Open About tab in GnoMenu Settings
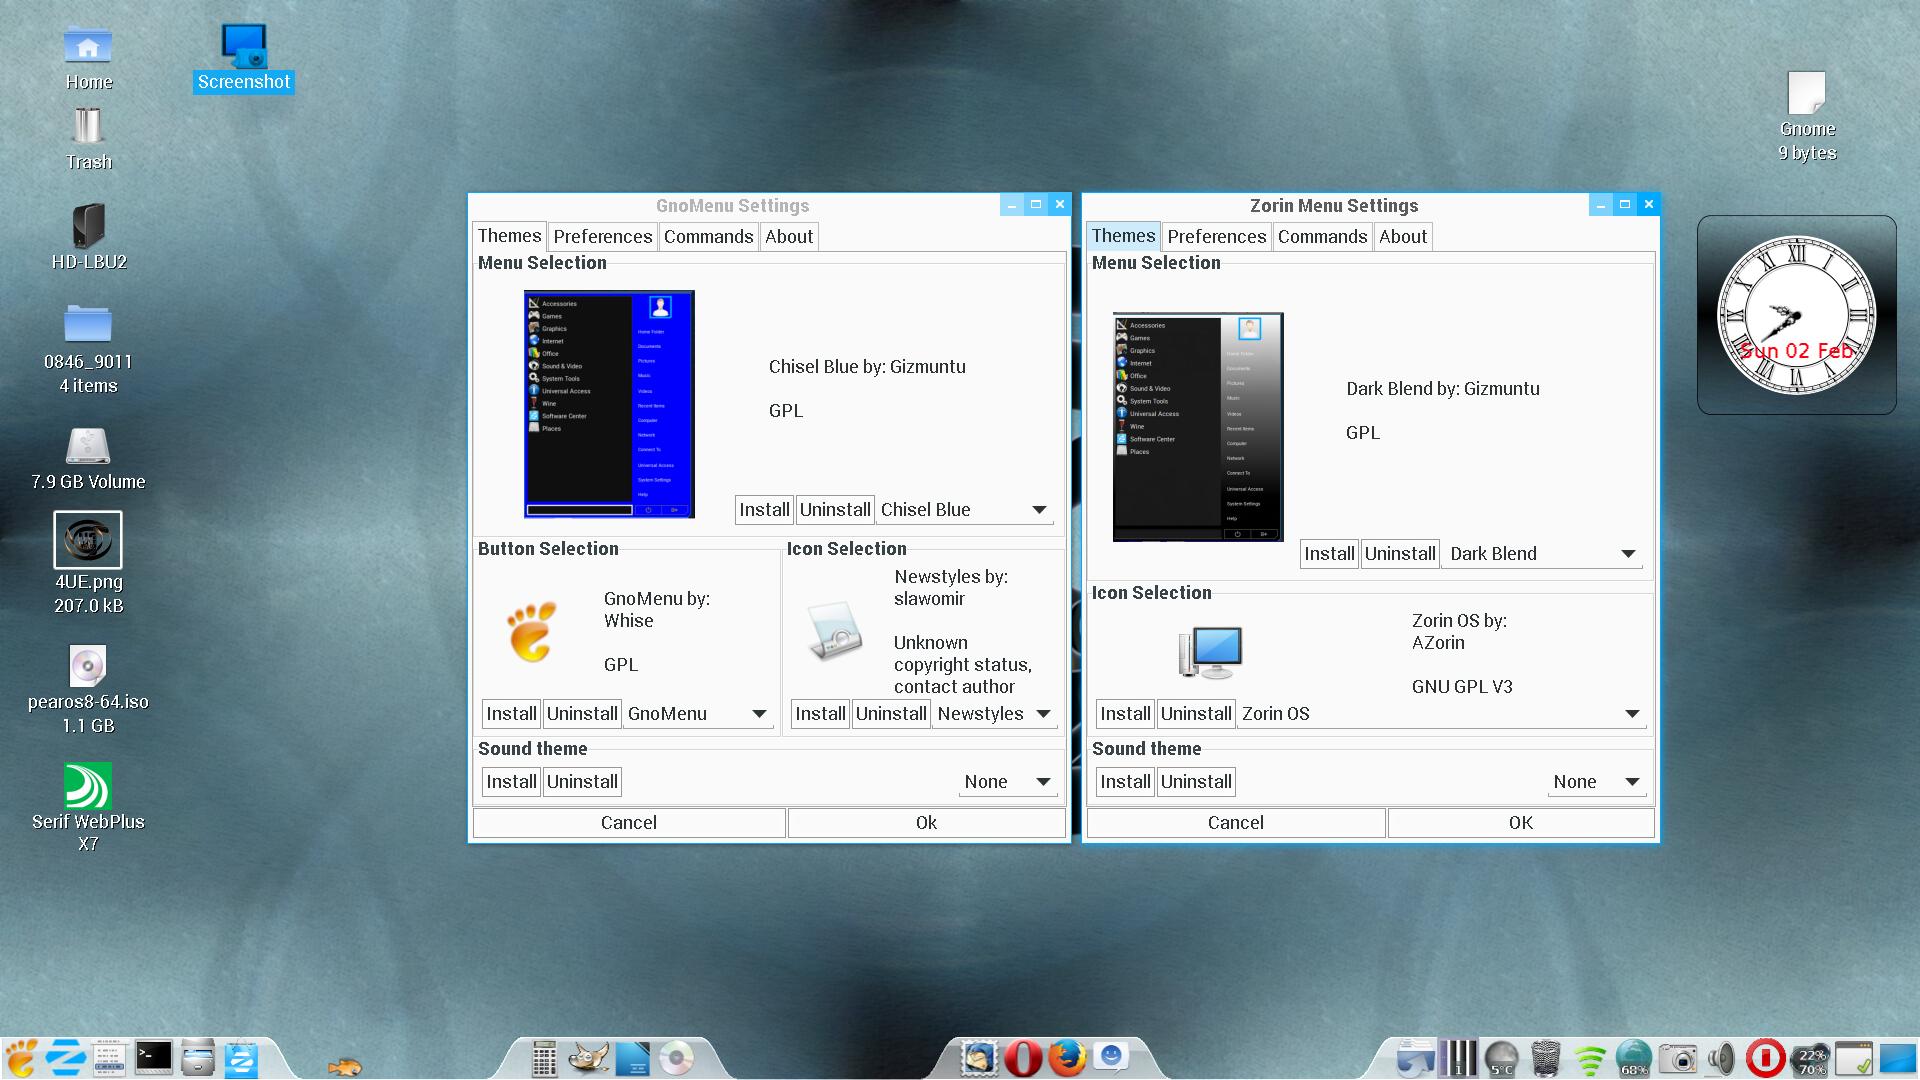1920x1080 pixels. click(x=789, y=237)
